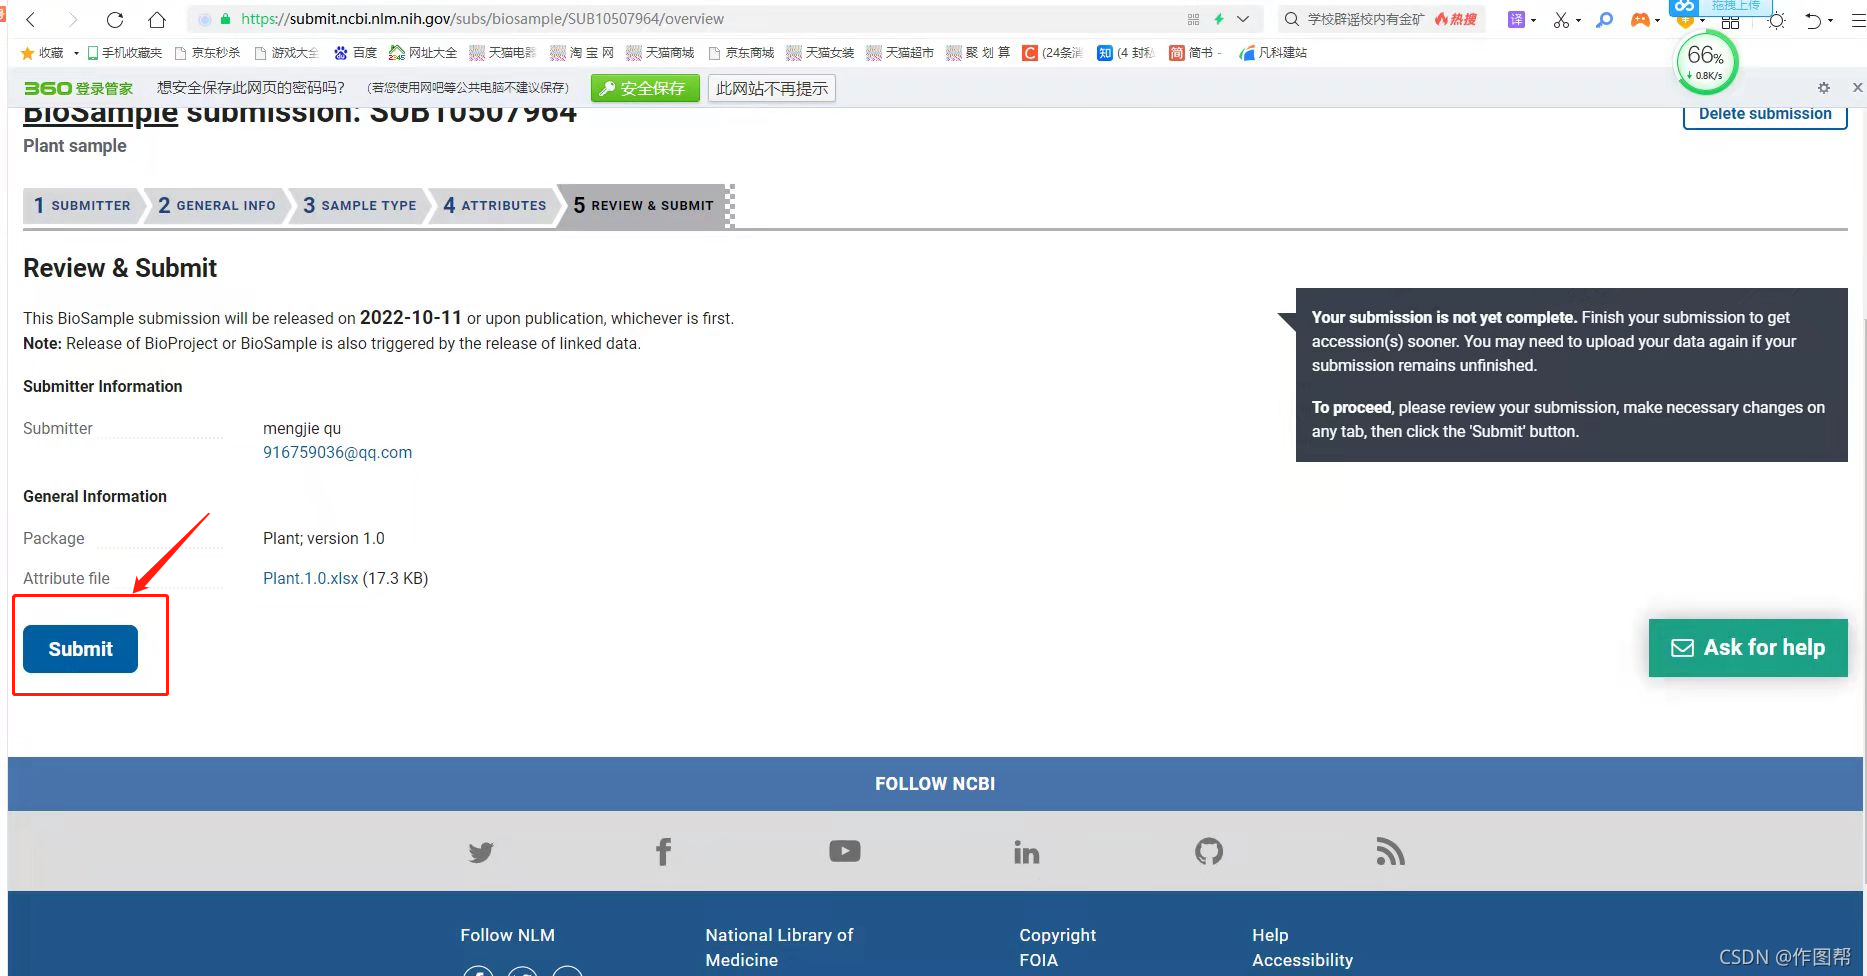The width and height of the screenshot is (1867, 976).
Task: Open the 京东商城 bookmark
Action: (x=741, y=53)
